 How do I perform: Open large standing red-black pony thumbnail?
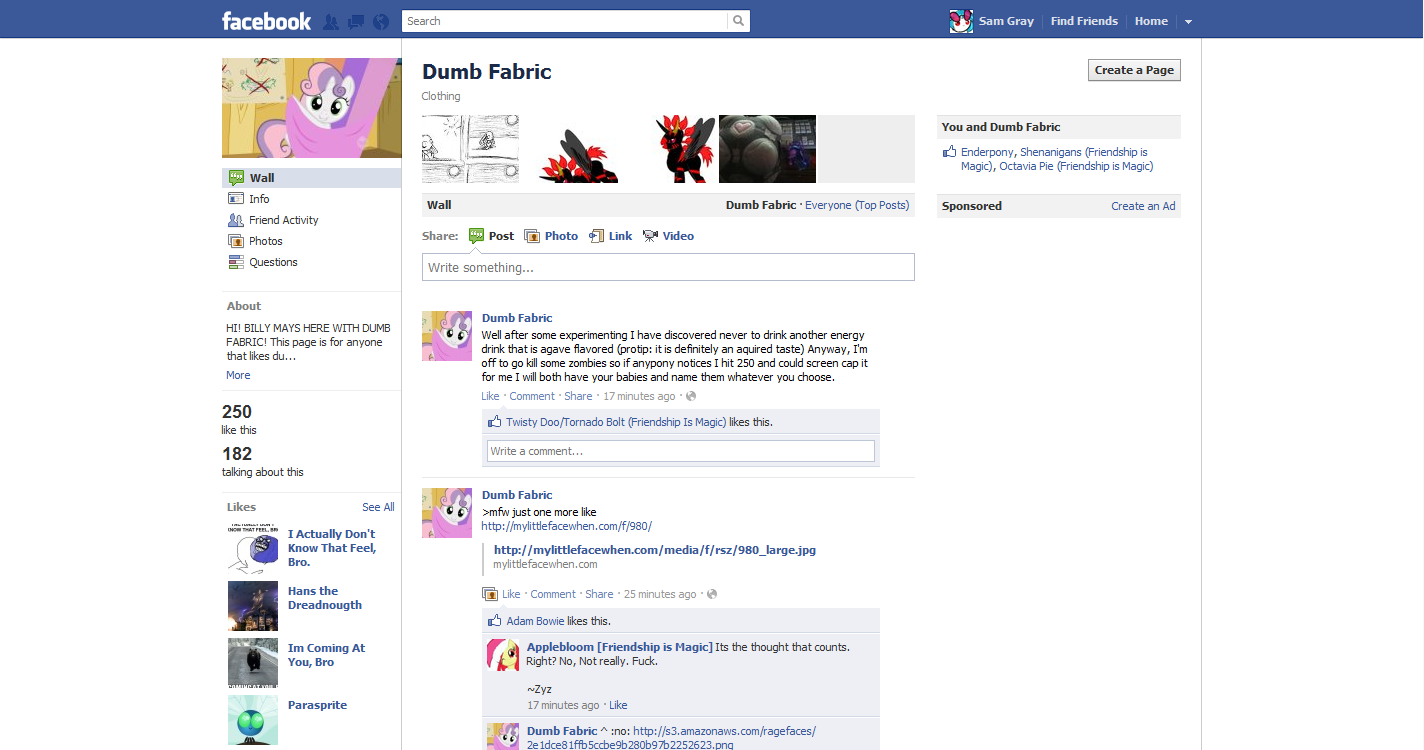coord(668,149)
